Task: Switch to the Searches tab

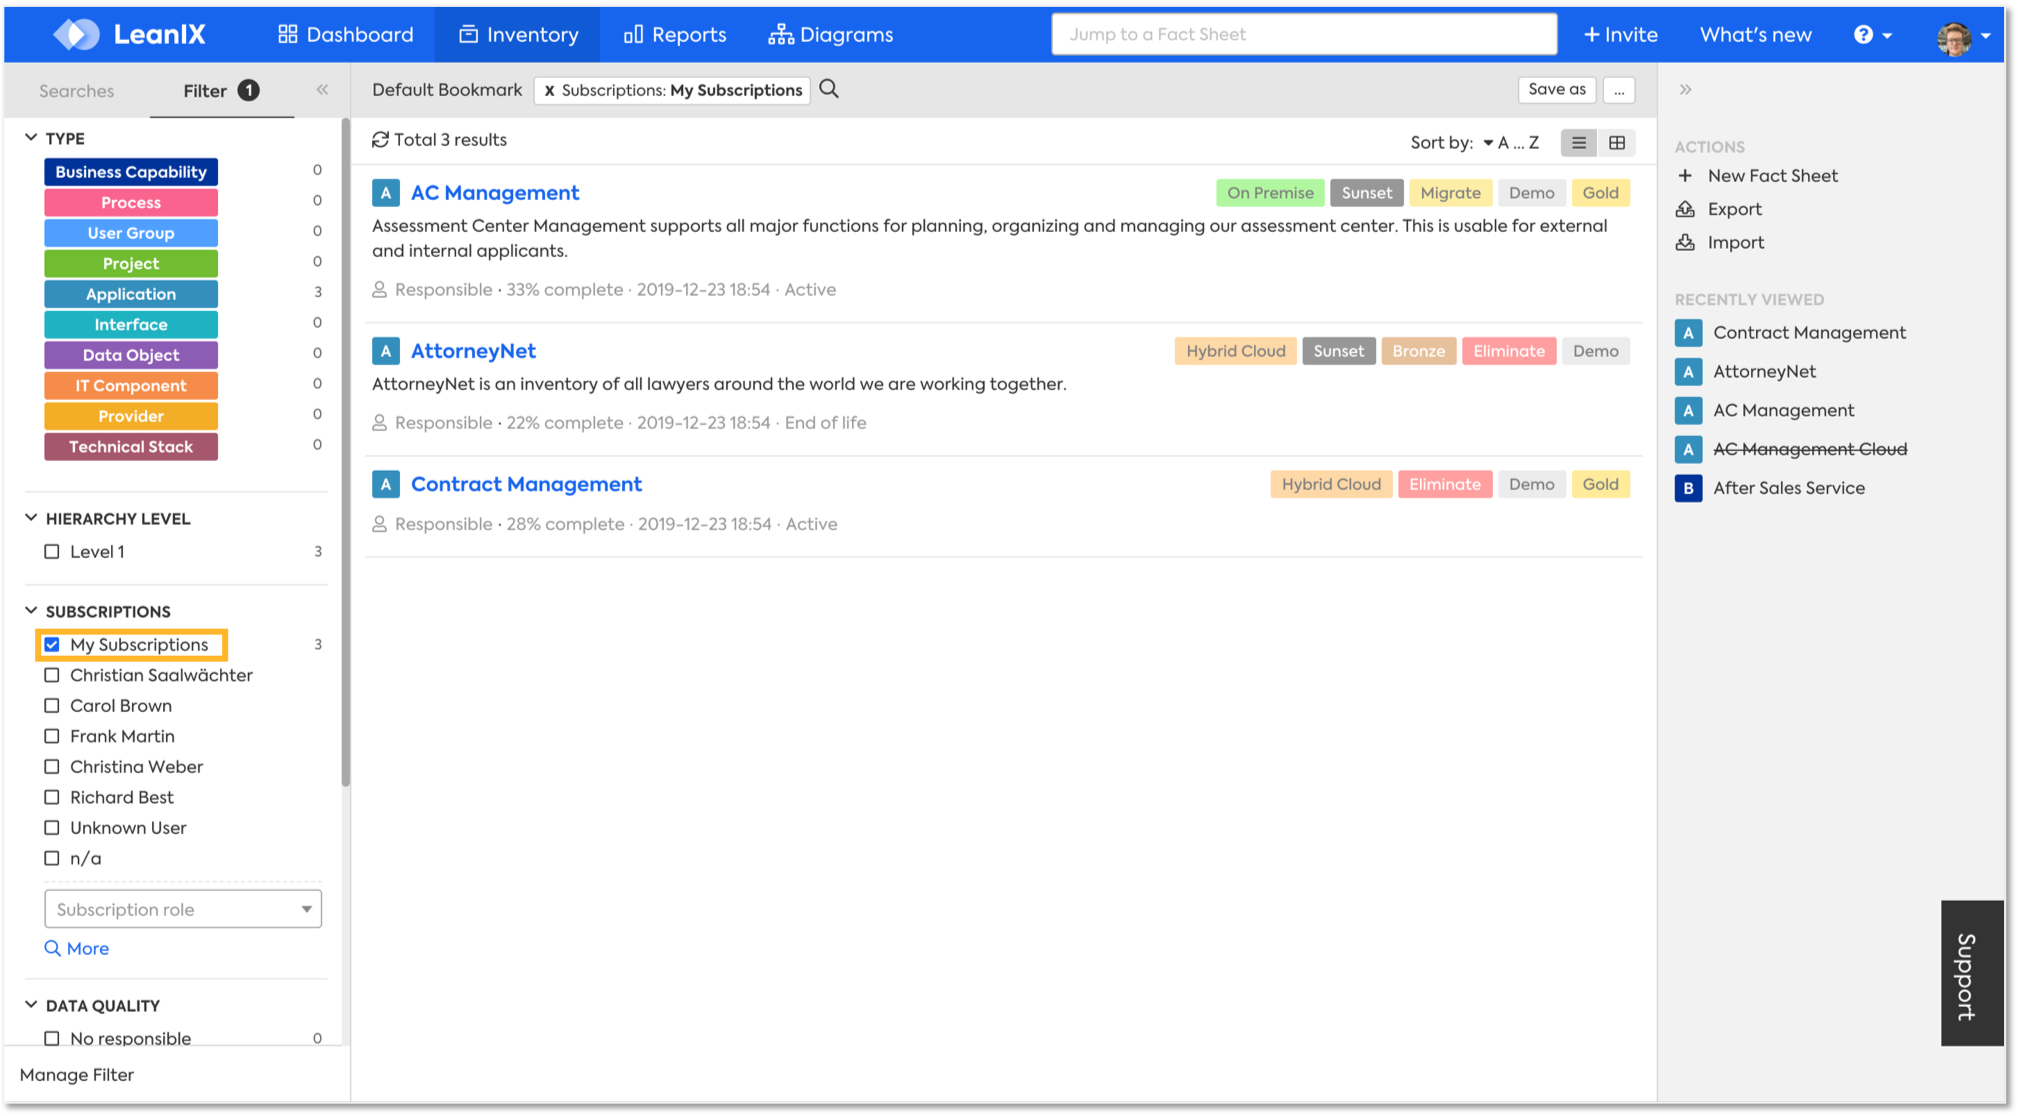Action: click(x=76, y=91)
